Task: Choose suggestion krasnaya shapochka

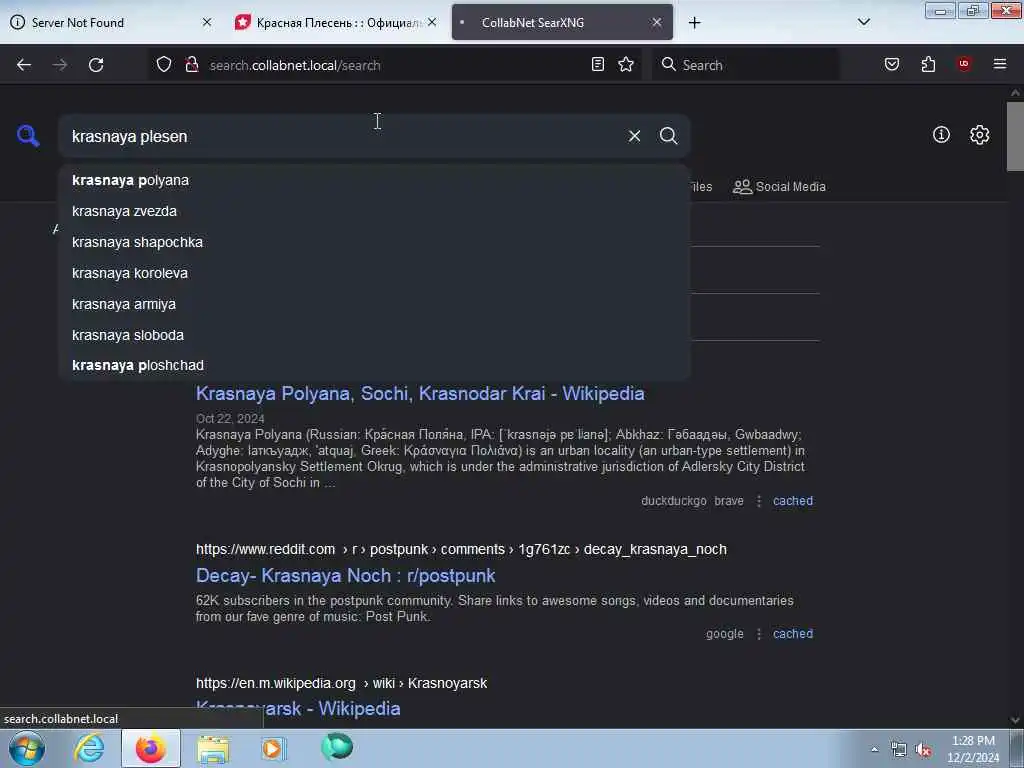Action: [x=374, y=242]
